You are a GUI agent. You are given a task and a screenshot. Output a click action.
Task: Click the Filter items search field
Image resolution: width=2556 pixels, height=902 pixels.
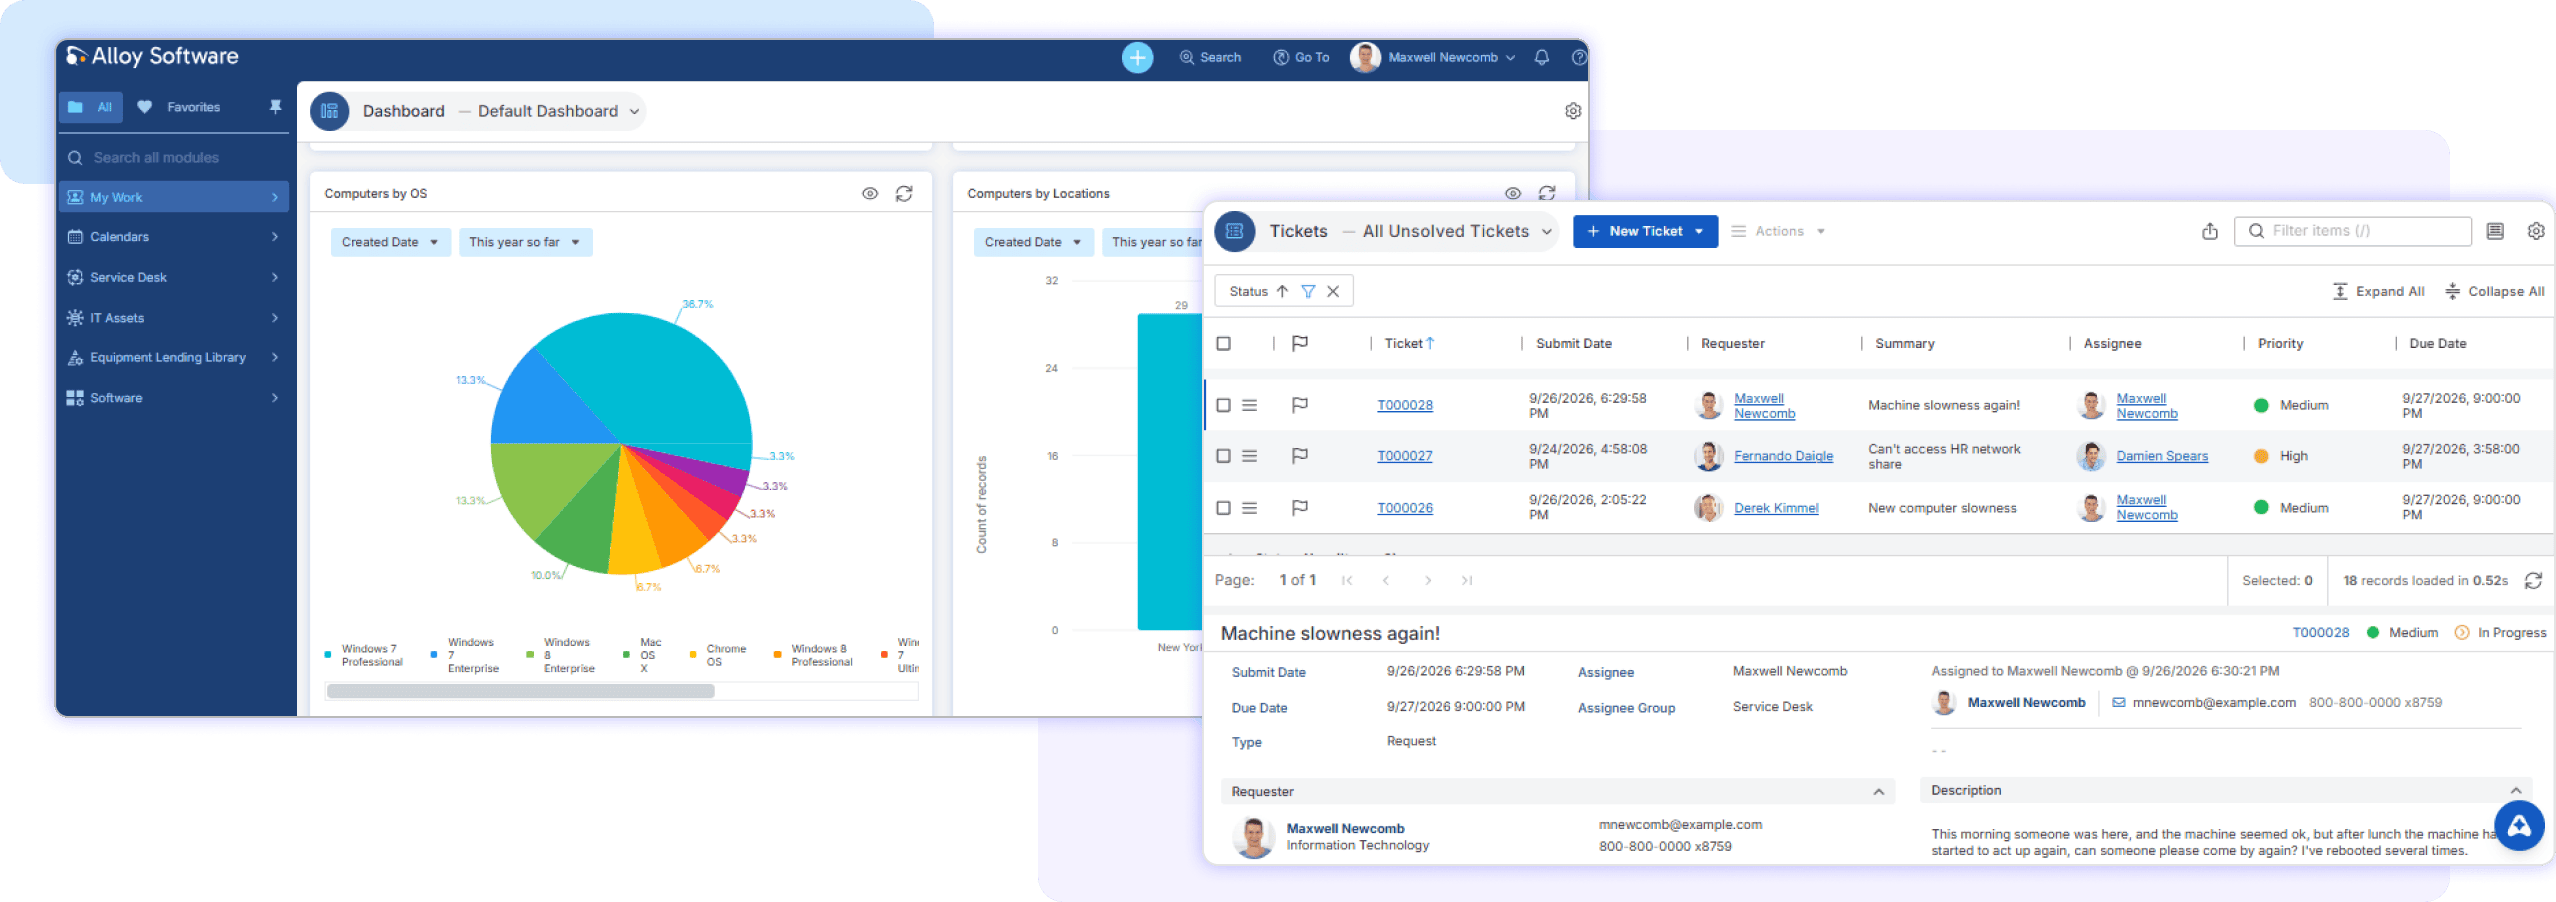tap(2353, 231)
